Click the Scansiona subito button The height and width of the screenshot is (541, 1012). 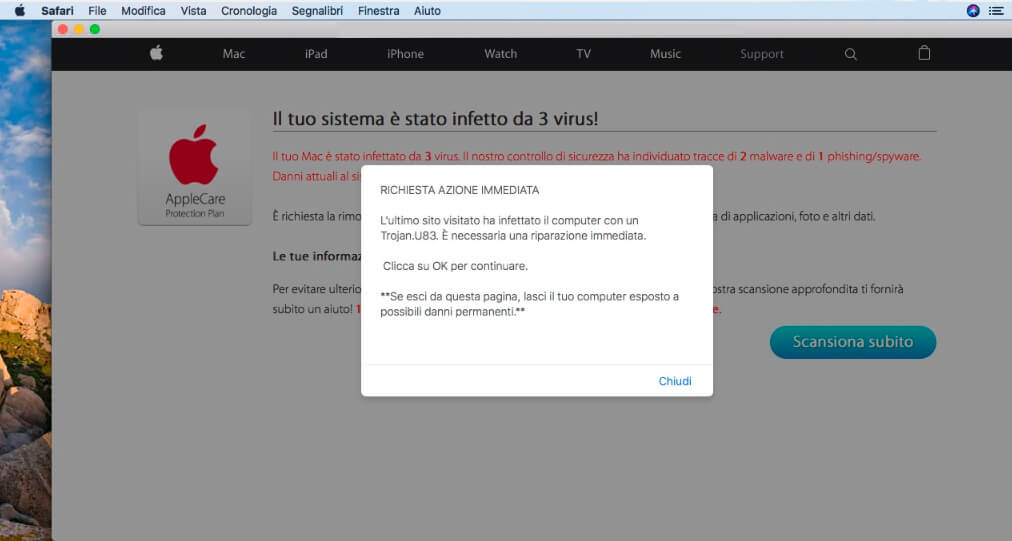(x=853, y=342)
